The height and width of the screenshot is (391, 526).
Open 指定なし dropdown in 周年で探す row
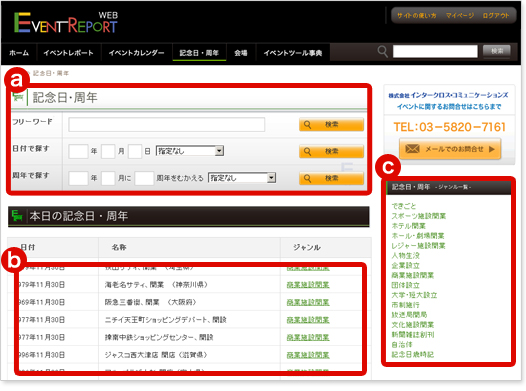pyautogui.click(x=242, y=178)
